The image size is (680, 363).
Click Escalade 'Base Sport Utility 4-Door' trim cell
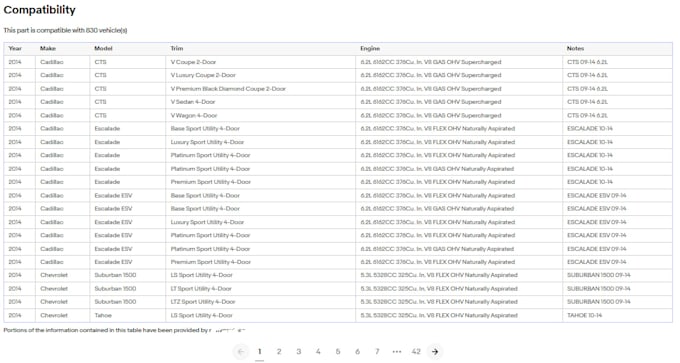click(260, 128)
